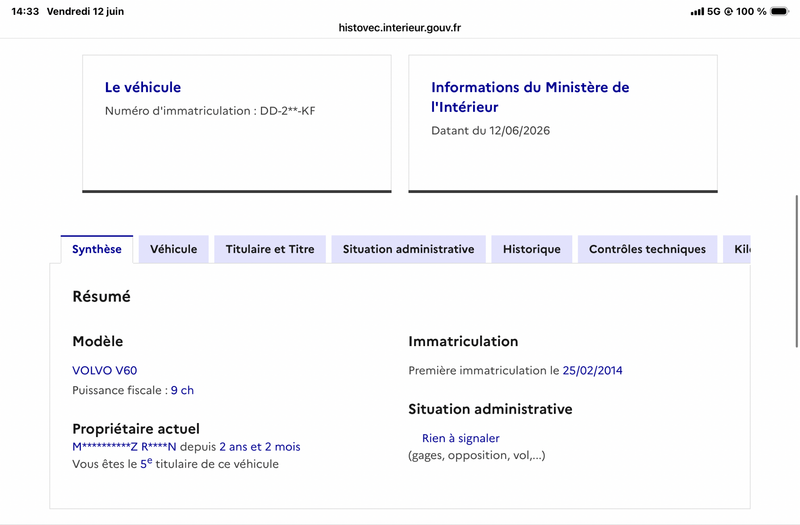
Task: Open the Historique tab
Action: [x=532, y=249]
